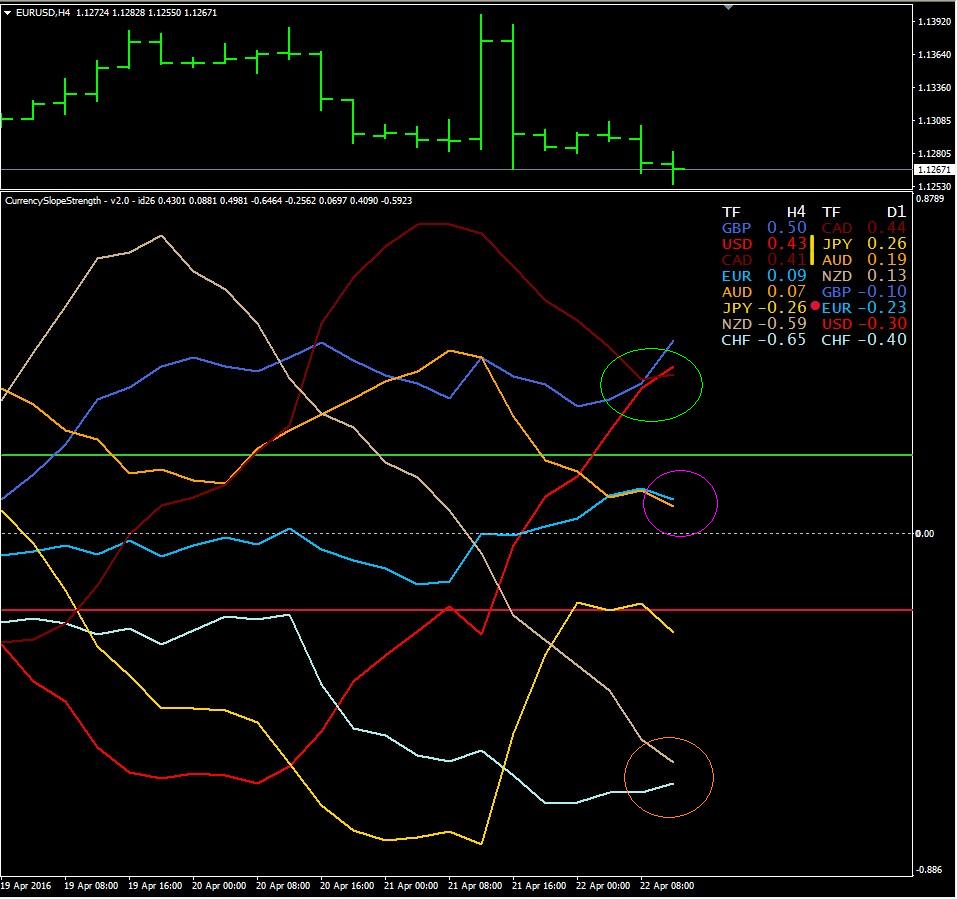This screenshot has width=957, height=899.
Task: Click the USD H4 value 0.43
Action: pyautogui.click(x=787, y=243)
